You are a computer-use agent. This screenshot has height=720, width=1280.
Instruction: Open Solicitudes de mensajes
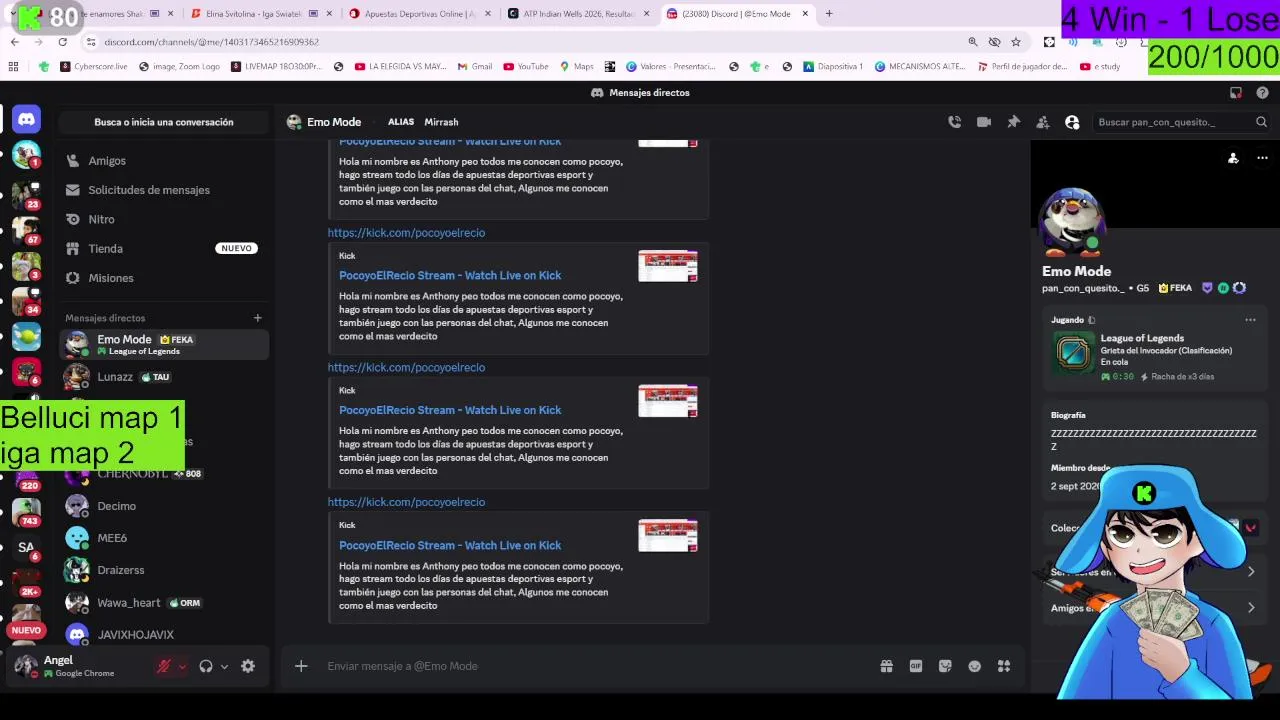tap(164, 190)
